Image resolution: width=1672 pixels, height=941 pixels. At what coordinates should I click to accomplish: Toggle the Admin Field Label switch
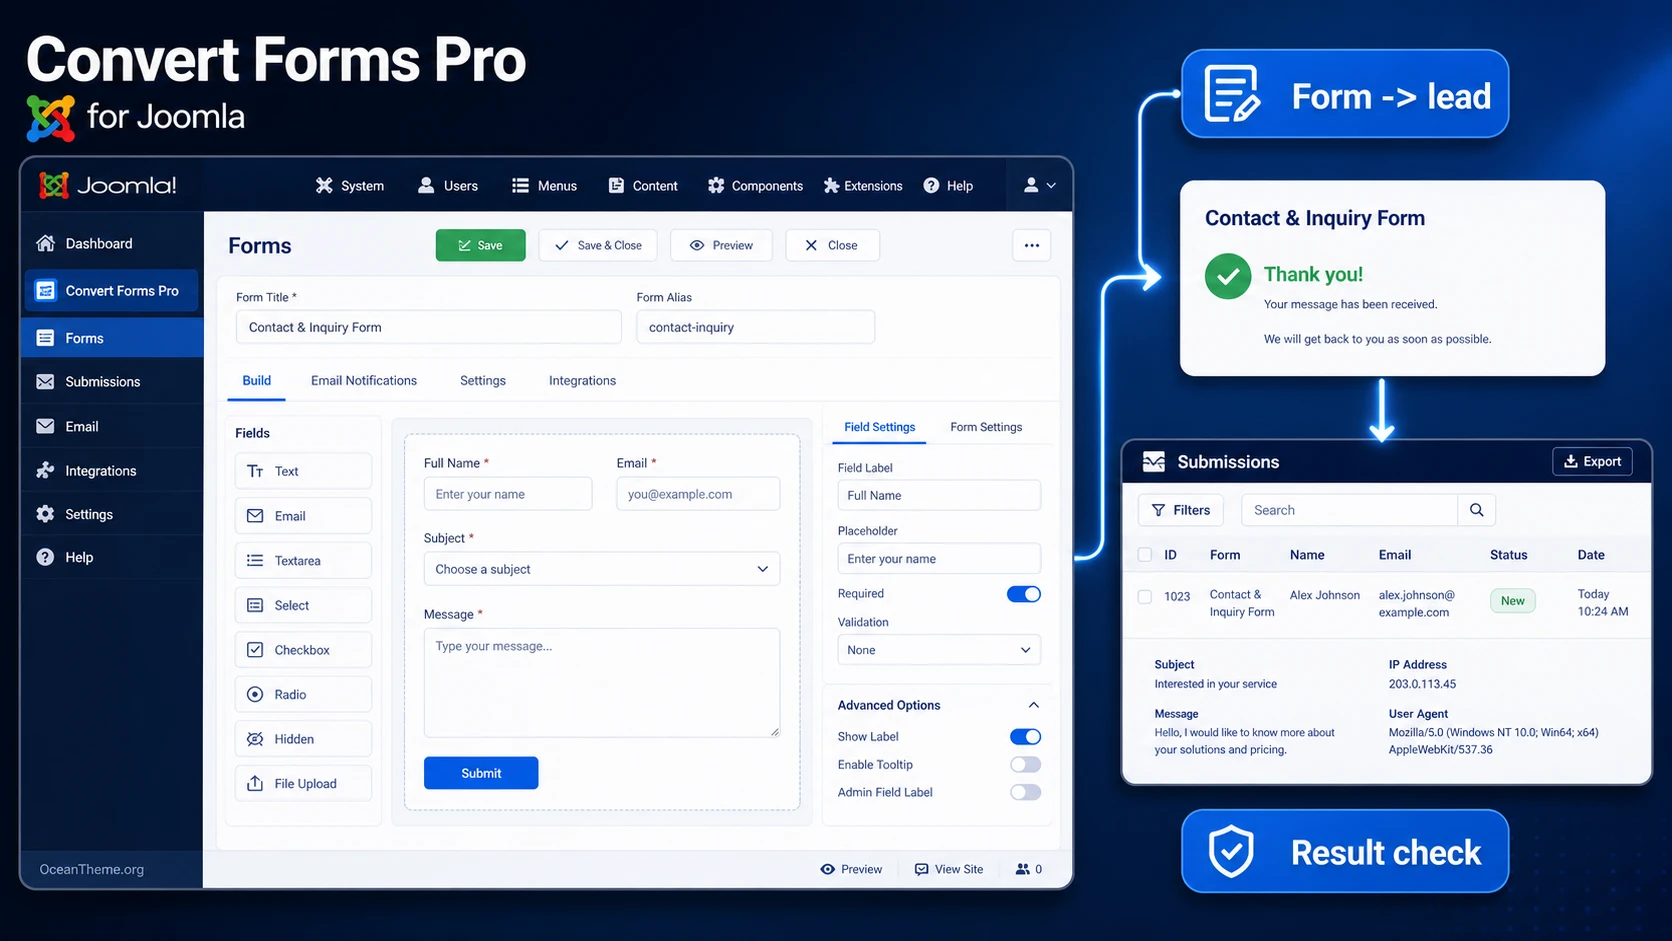(x=1025, y=792)
